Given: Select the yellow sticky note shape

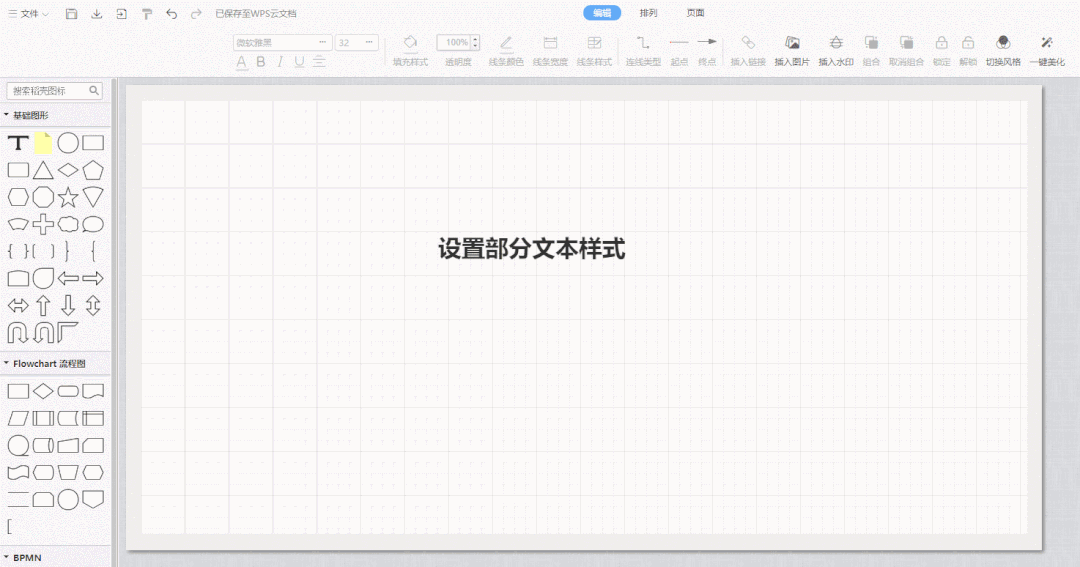Looking at the screenshot, I should [43, 143].
